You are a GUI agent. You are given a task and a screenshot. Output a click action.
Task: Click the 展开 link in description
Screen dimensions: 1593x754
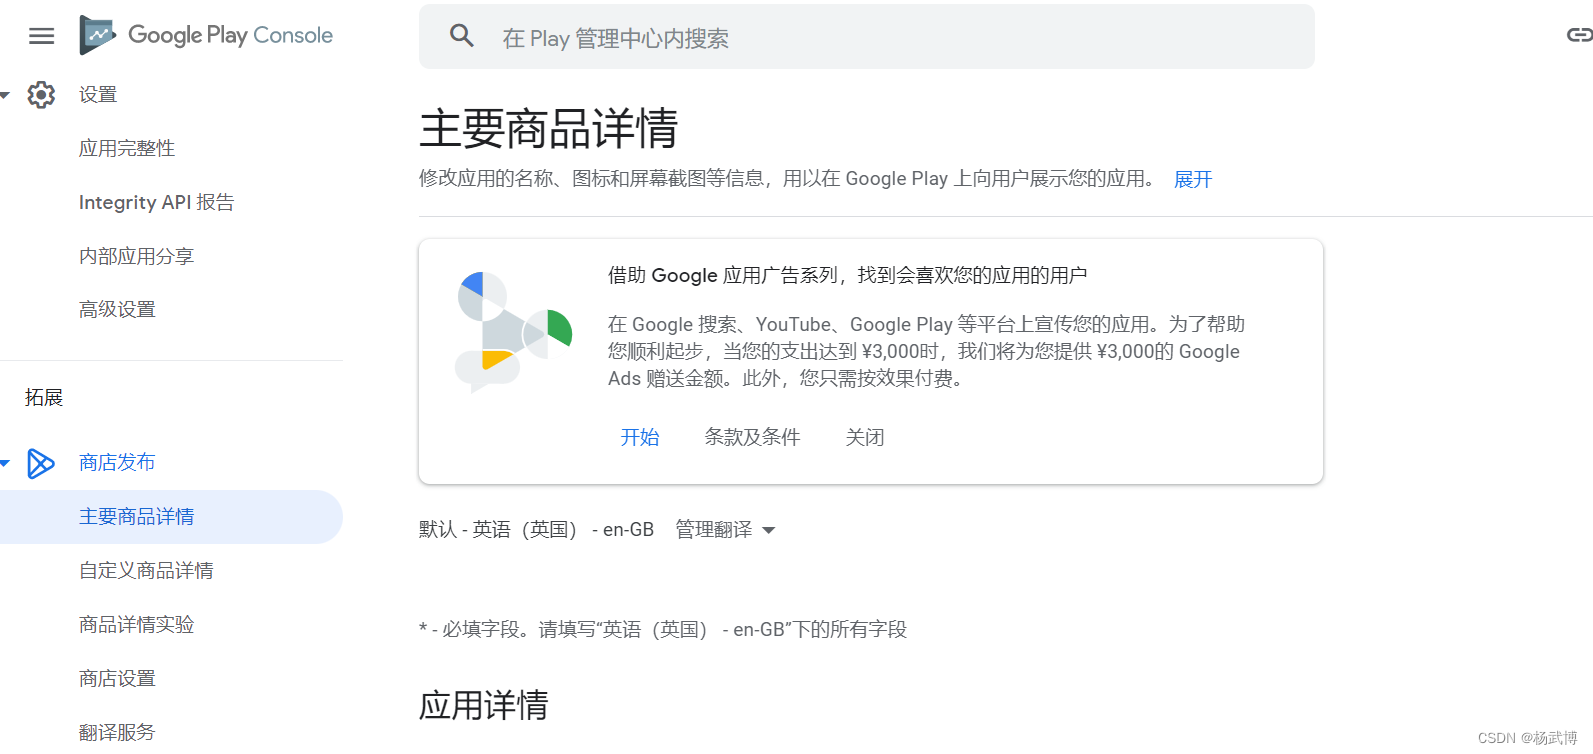coord(1193,179)
